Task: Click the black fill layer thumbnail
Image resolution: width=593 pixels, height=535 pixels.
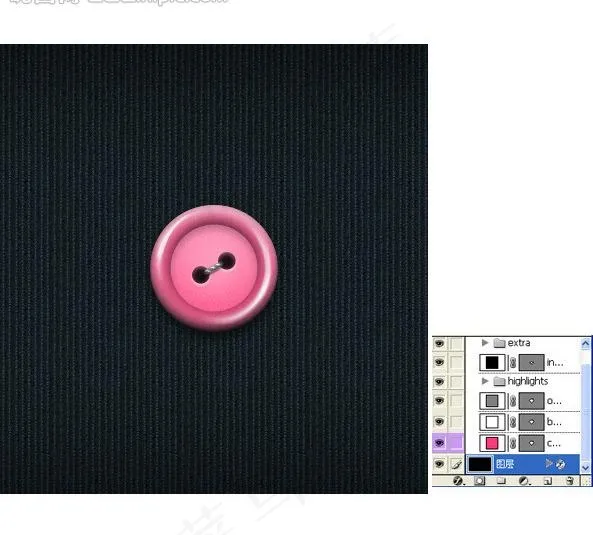Action: click(x=492, y=363)
